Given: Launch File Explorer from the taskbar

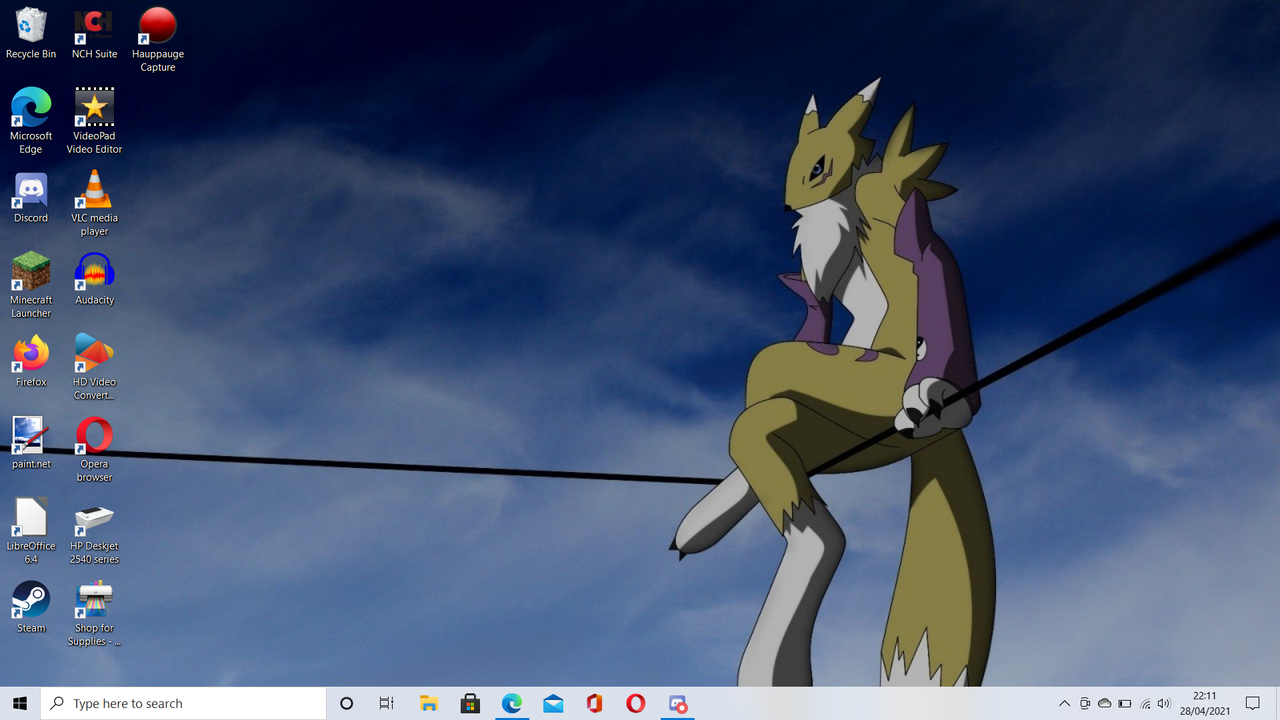Looking at the screenshot, I should tap(429, 703).
